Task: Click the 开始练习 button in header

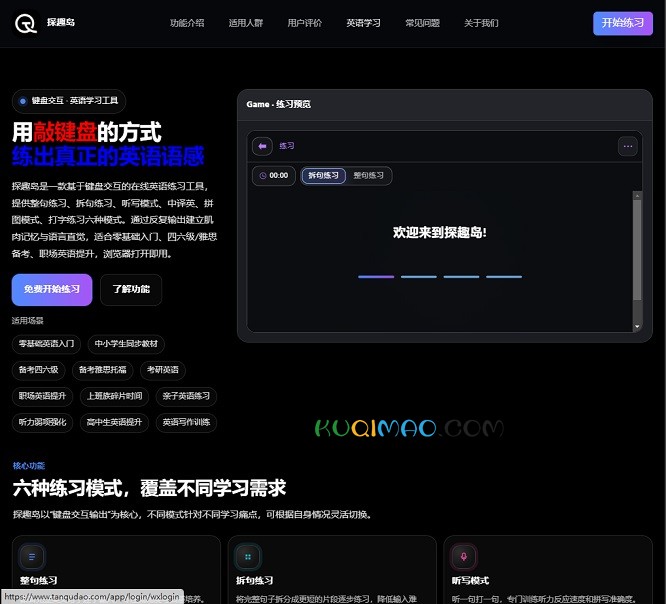Action: [623, 23]
